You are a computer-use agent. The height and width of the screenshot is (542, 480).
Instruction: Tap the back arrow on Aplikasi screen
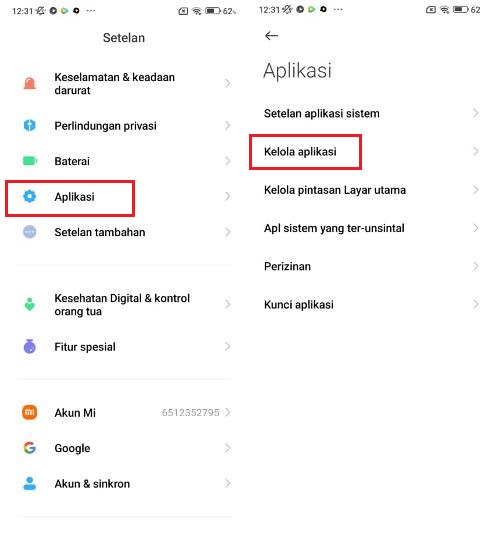(x=271, y=36)
